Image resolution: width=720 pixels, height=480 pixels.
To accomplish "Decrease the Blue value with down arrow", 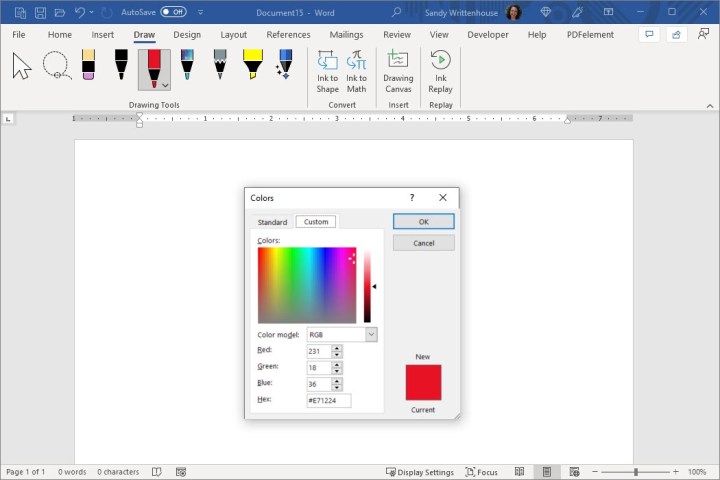I will 337,387.
